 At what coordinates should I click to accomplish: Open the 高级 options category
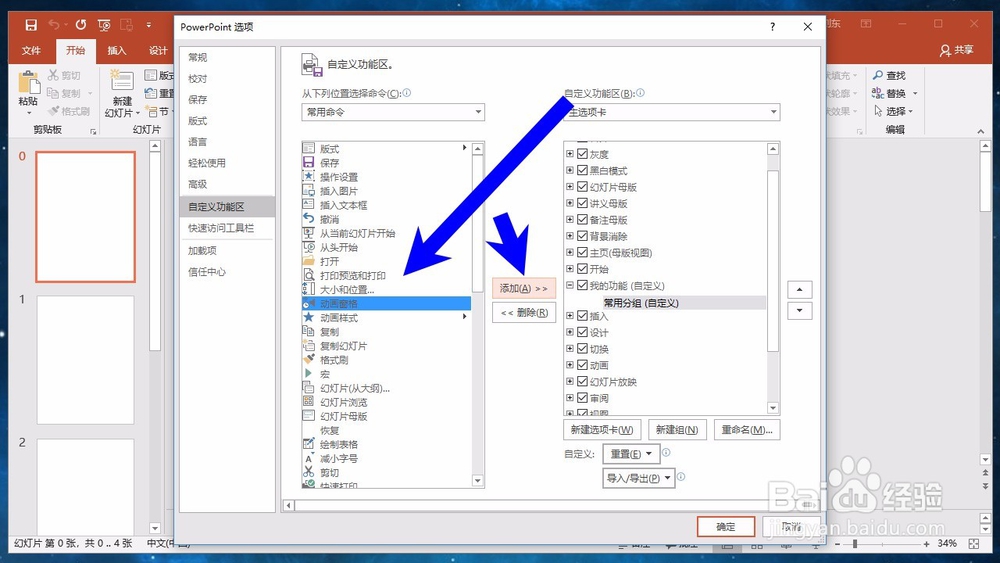(x=227, y=184)
